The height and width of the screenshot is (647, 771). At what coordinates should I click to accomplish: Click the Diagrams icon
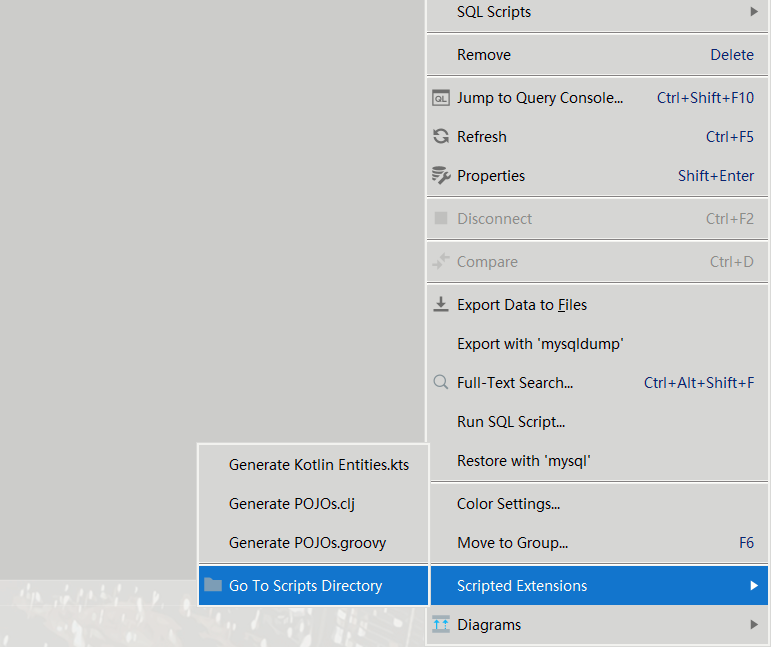coord(440,625)
